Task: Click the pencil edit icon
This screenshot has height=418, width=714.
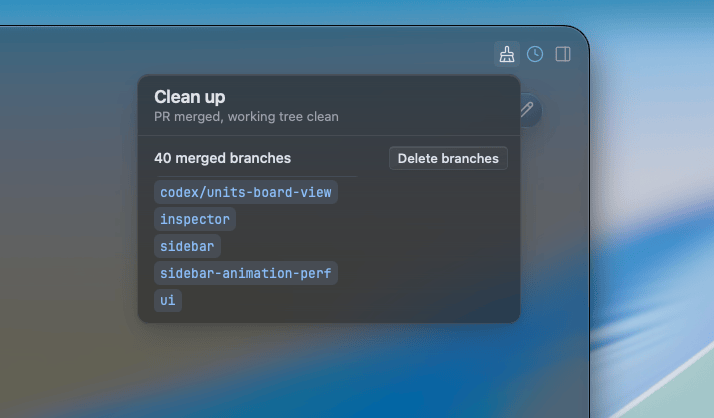Action: pos(527,110)
